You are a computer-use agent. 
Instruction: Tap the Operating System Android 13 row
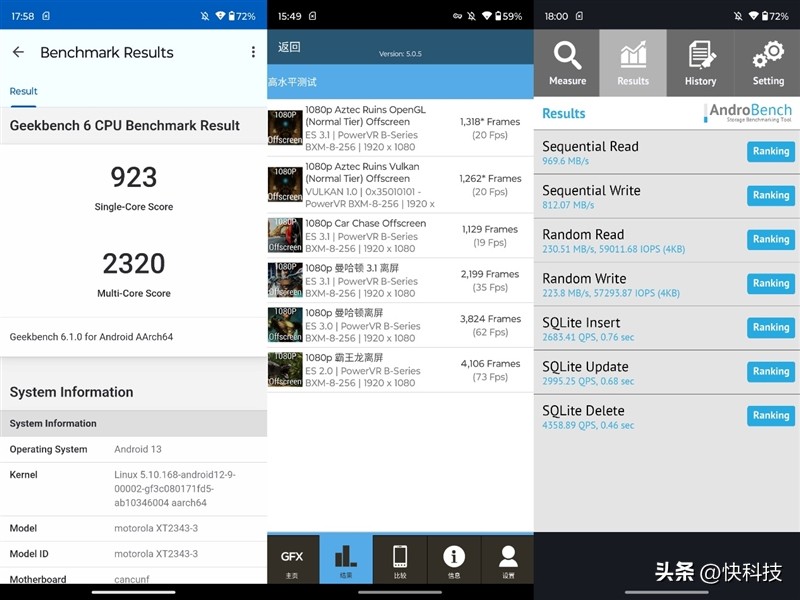coord(134,449)
